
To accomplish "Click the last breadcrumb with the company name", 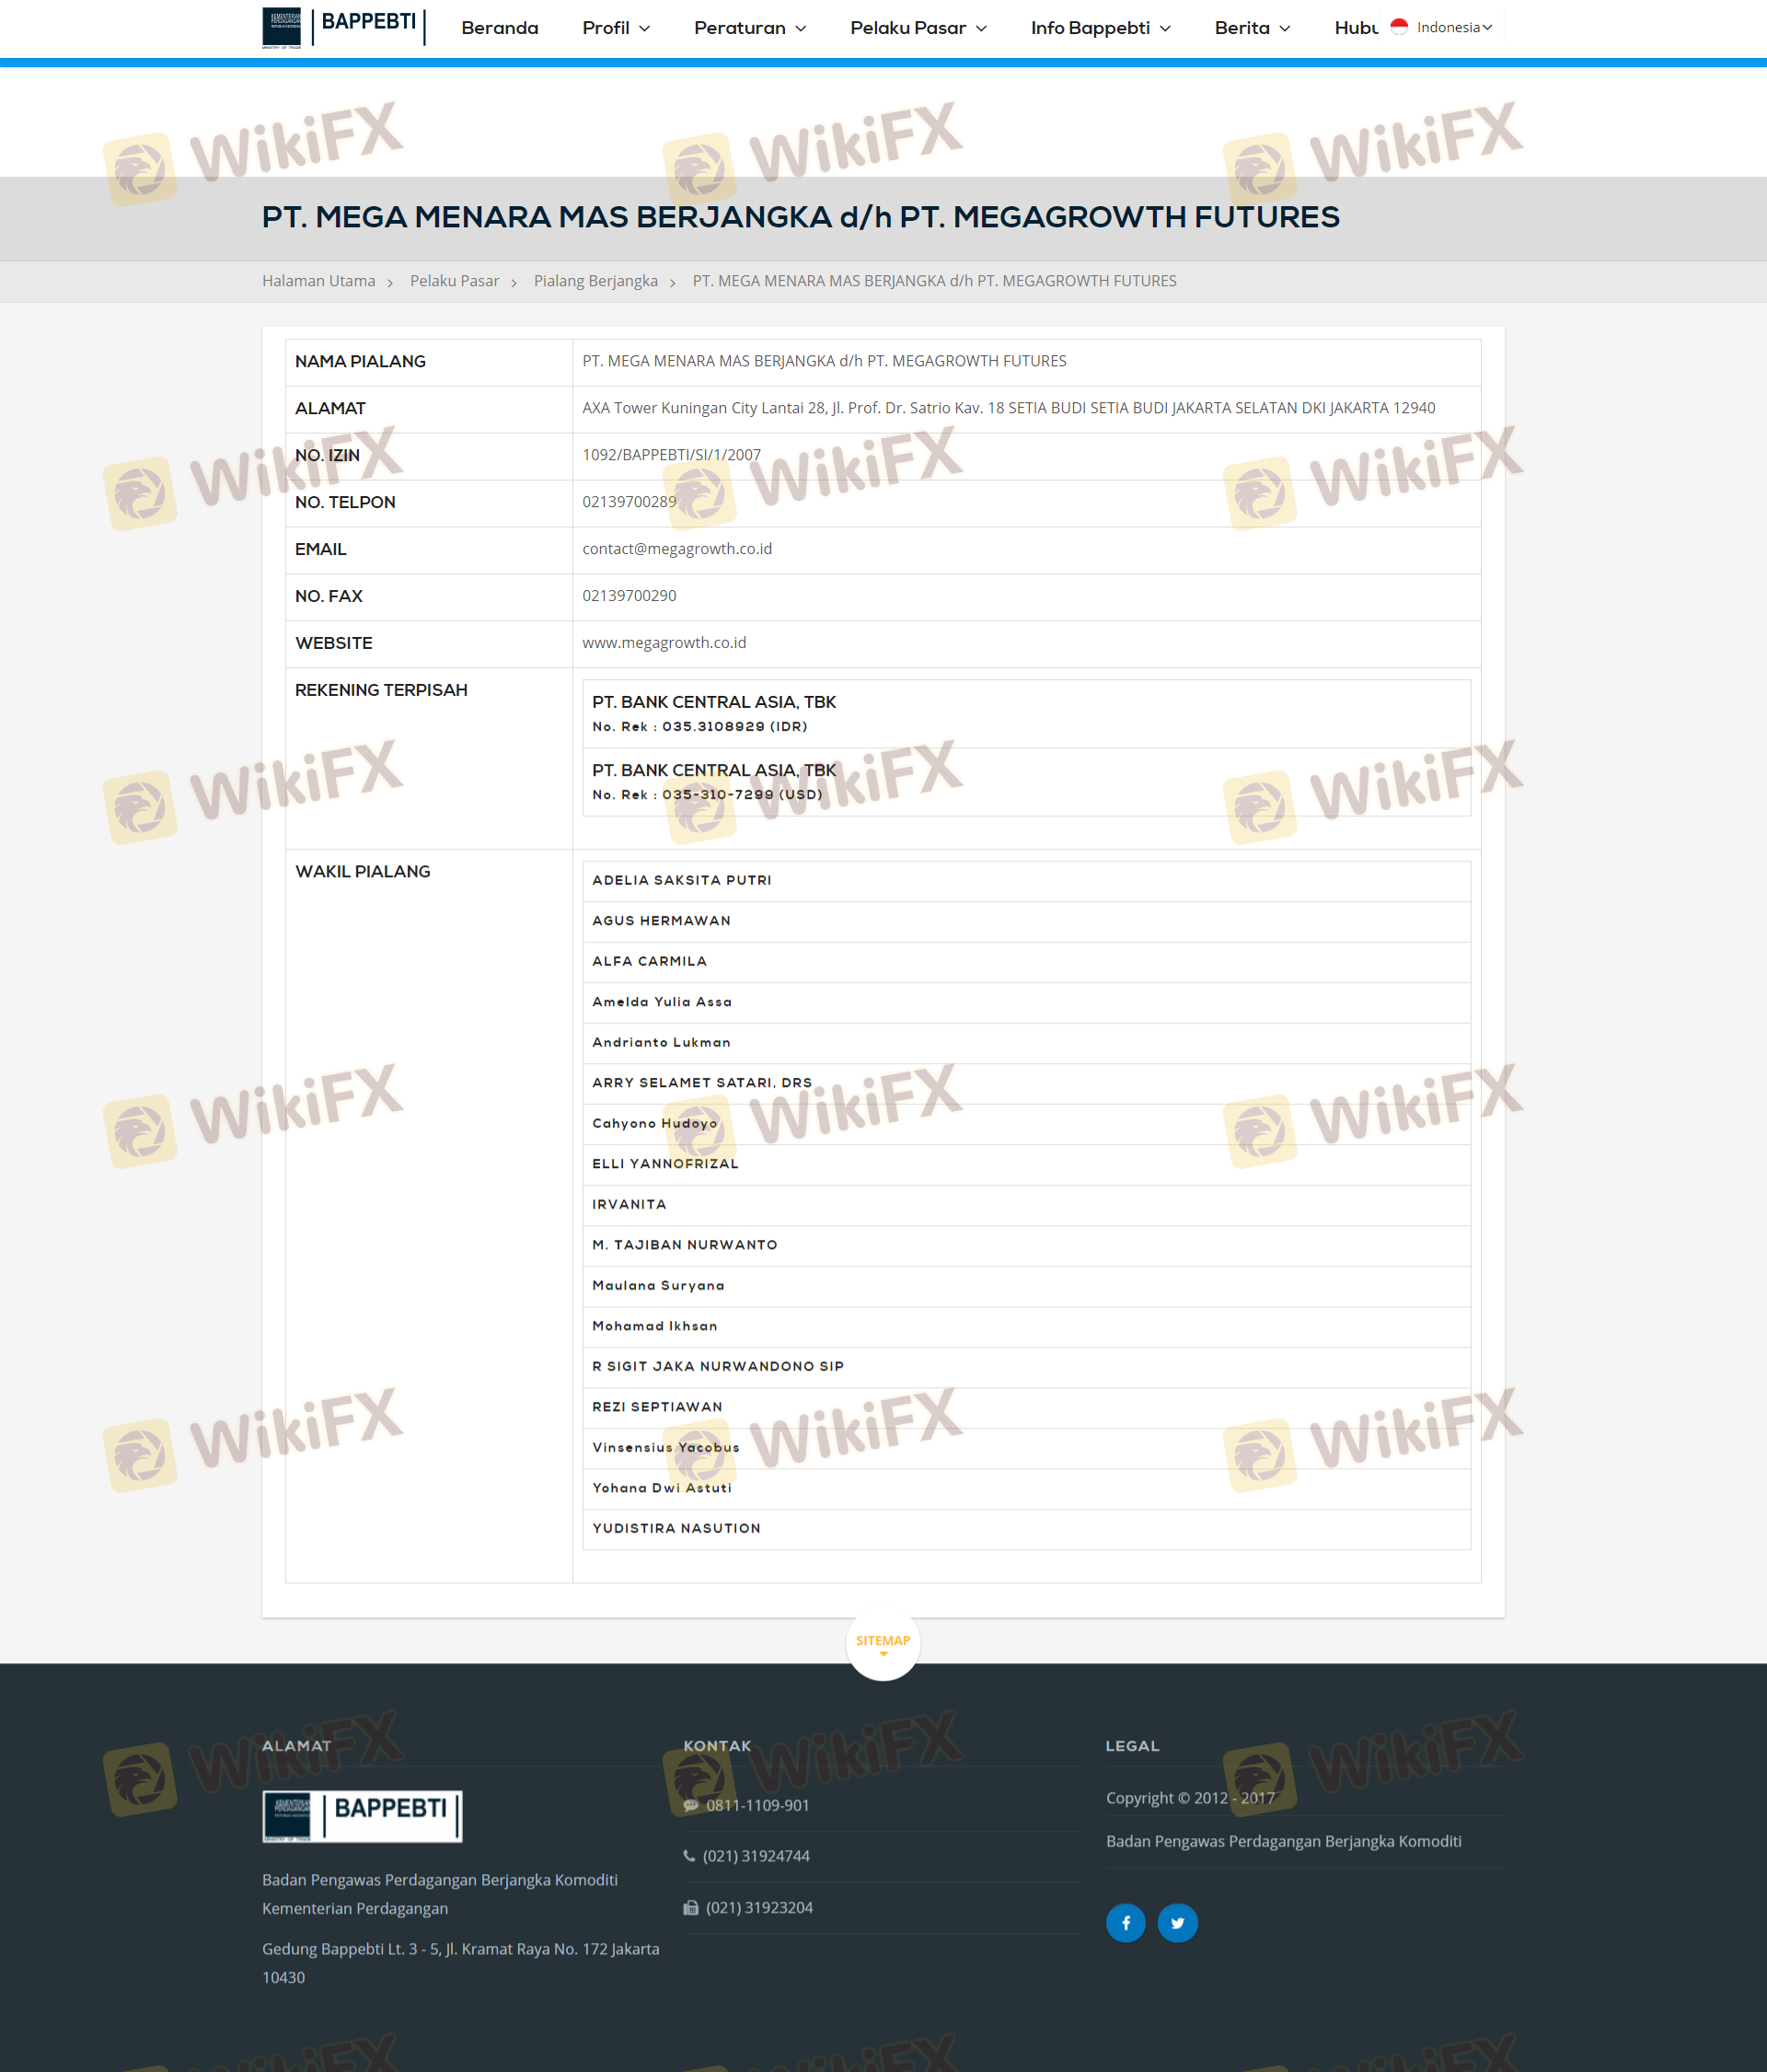I will tap(934, 281).
